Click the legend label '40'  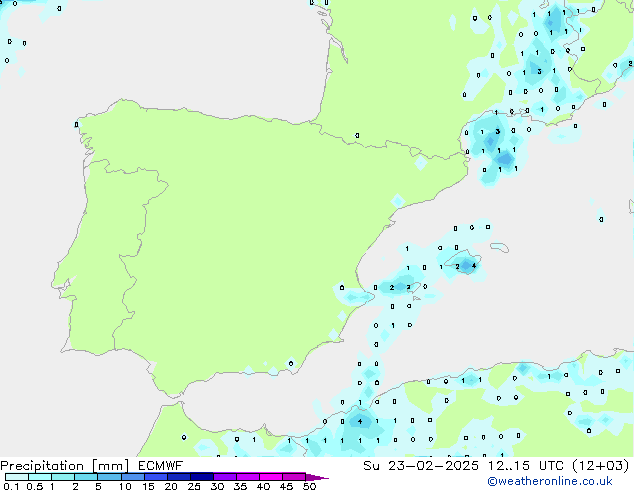click(x=263, y=486)
